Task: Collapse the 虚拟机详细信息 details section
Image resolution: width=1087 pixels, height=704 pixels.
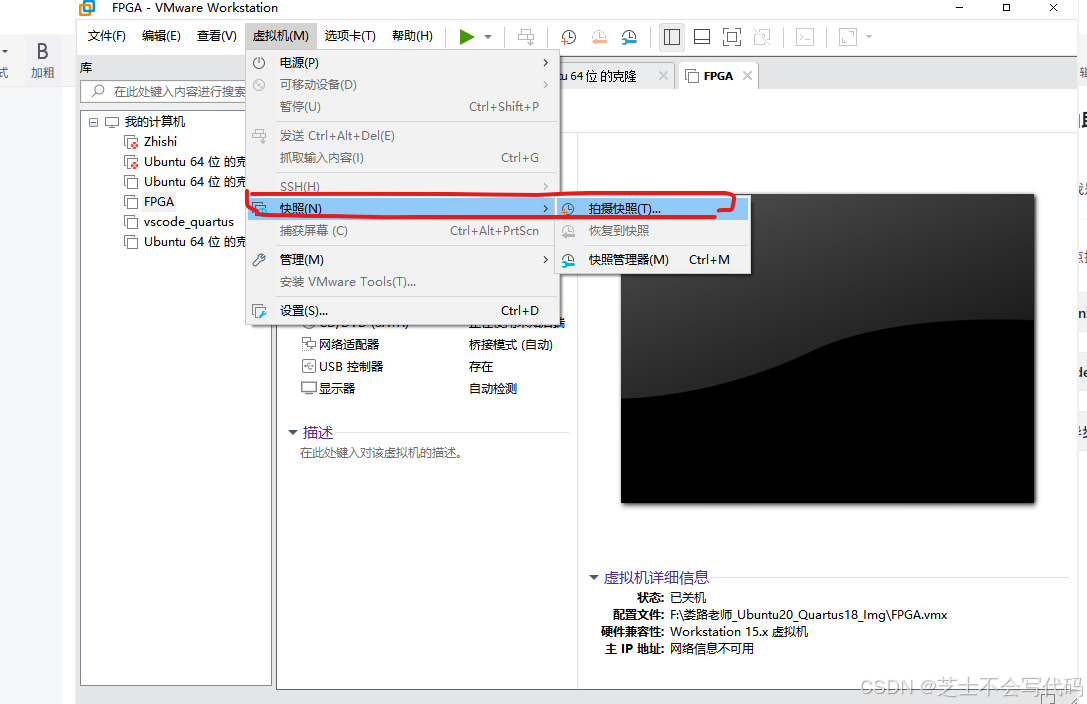Action: (x=593, y=577)
